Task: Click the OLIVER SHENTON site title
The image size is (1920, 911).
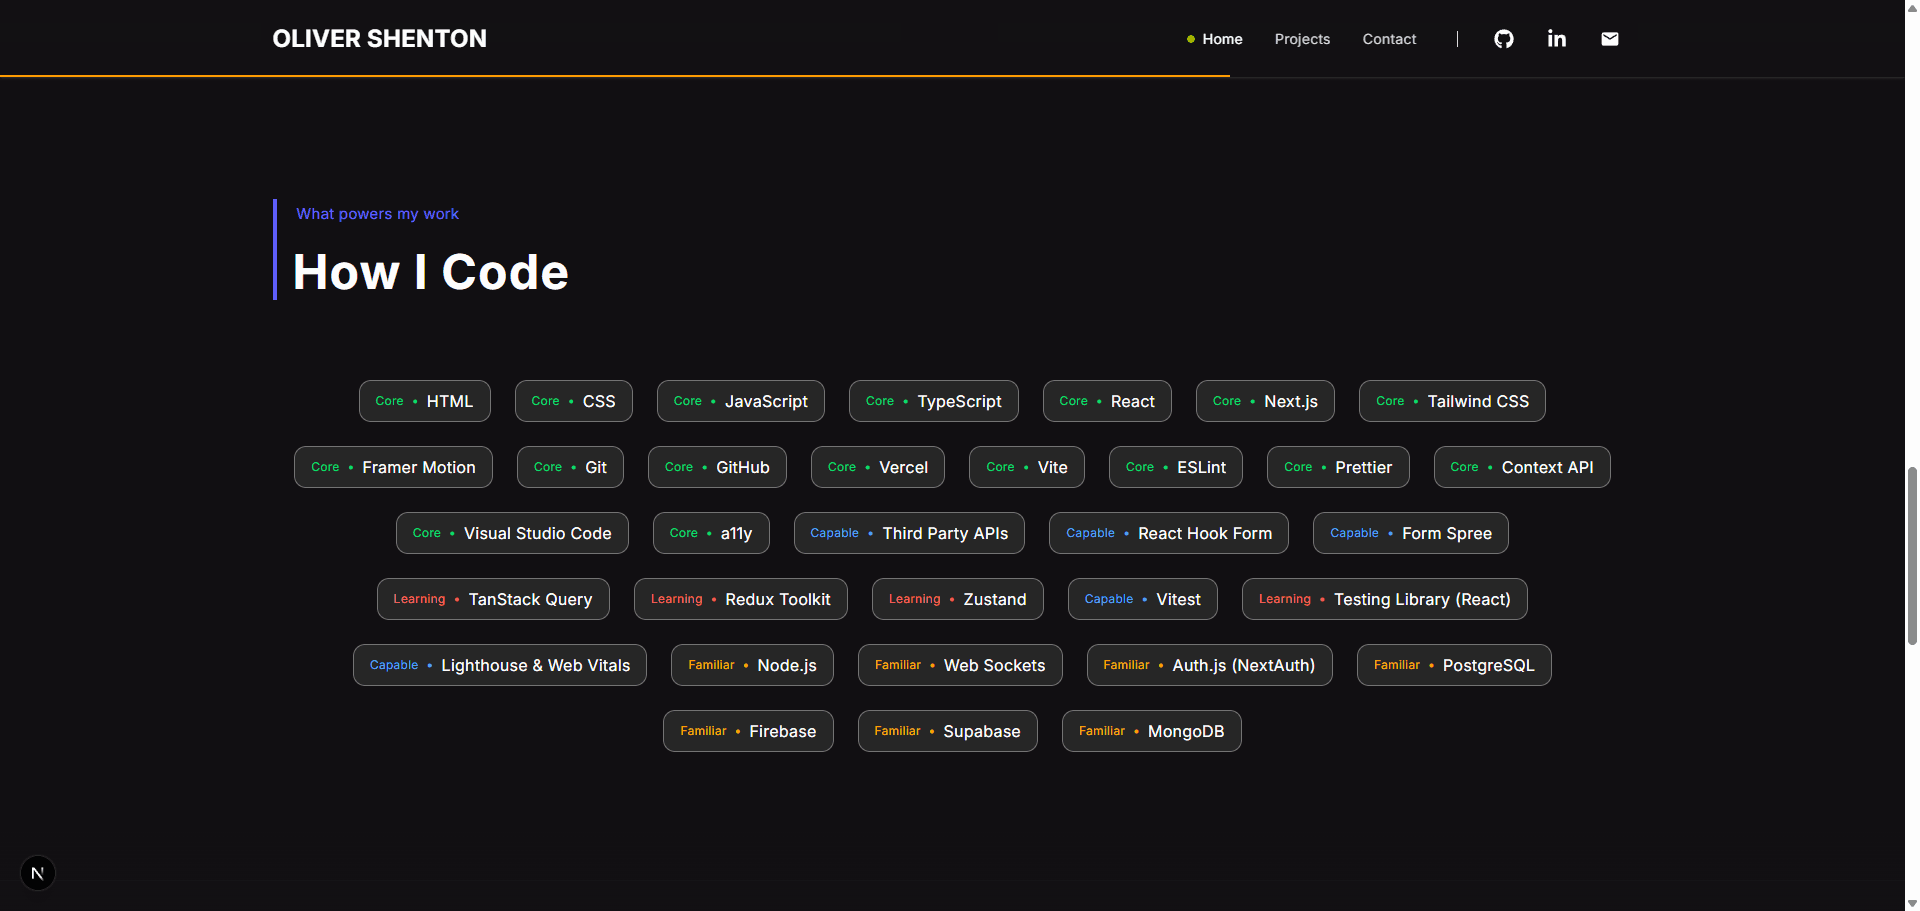Action: [380, 39]
